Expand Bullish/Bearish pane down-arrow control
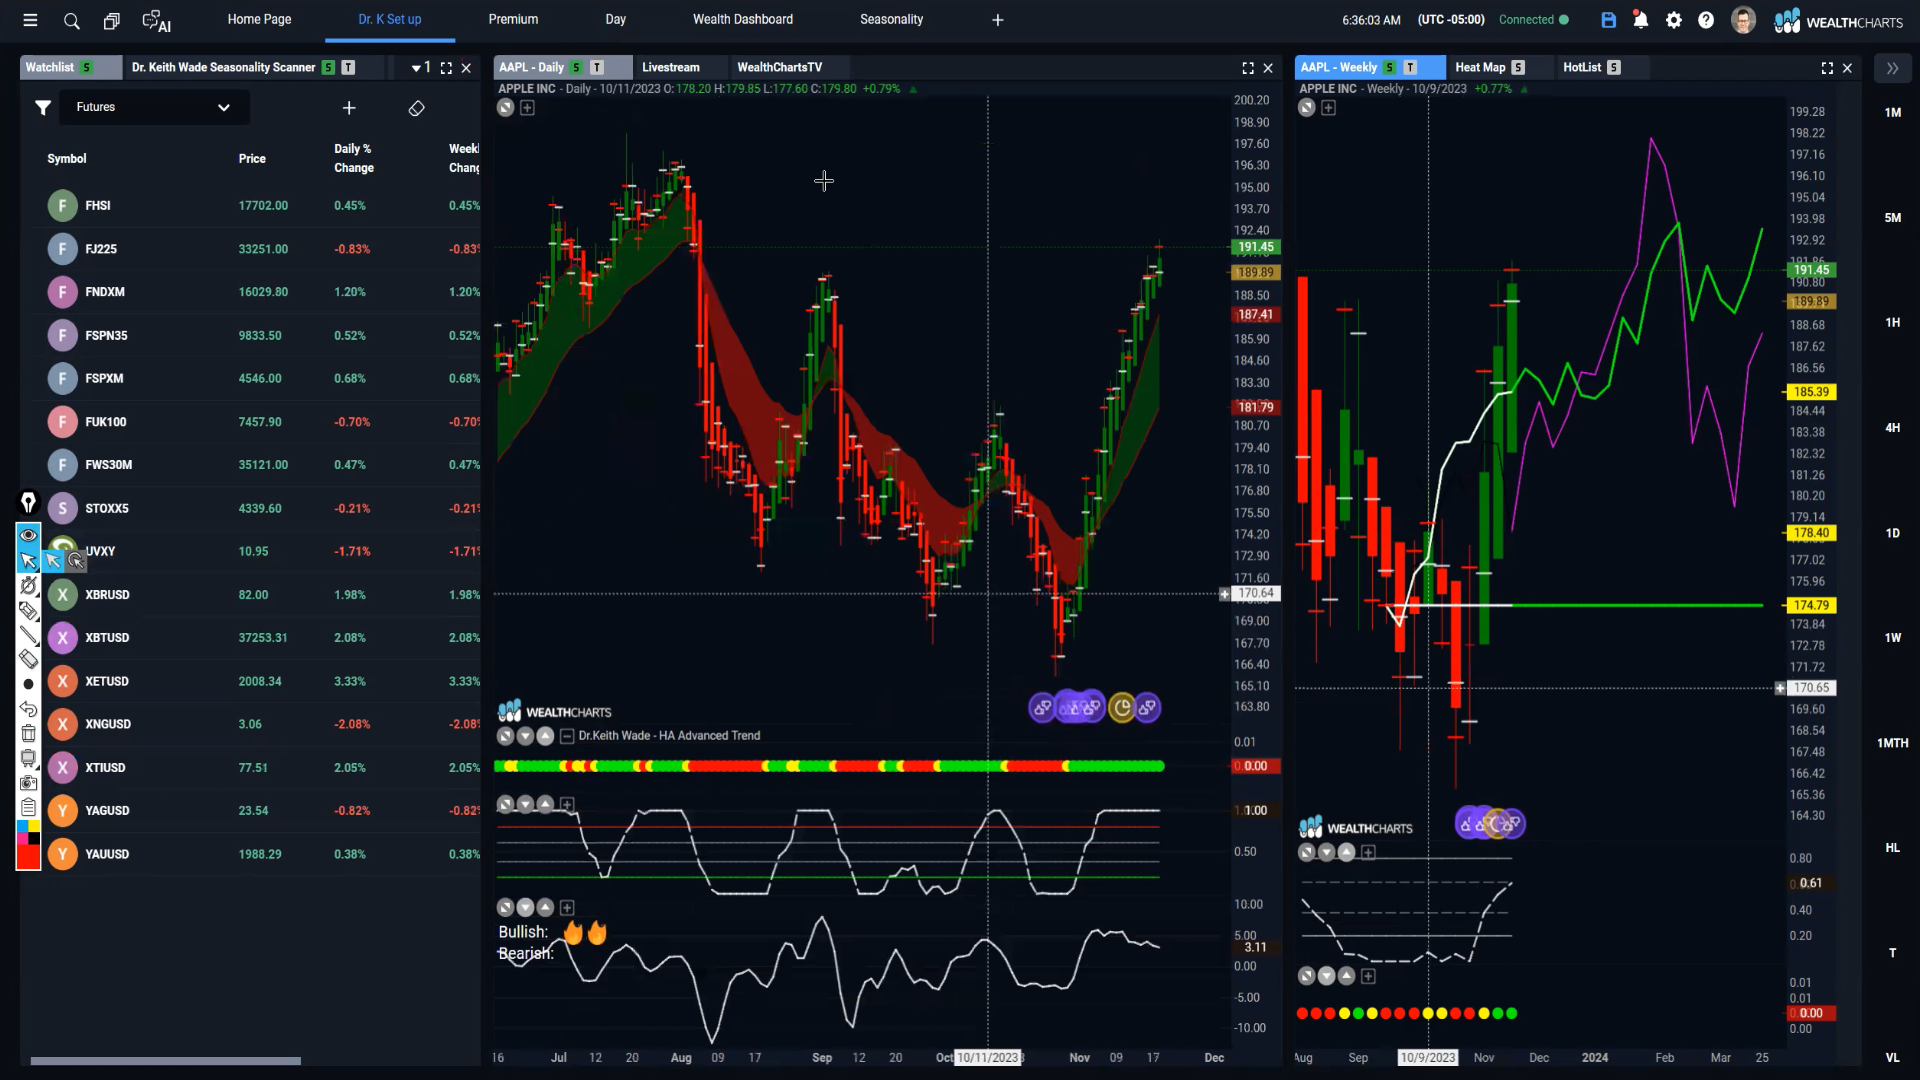The height and width of the screenshot is (1080, 1920). 525,908
